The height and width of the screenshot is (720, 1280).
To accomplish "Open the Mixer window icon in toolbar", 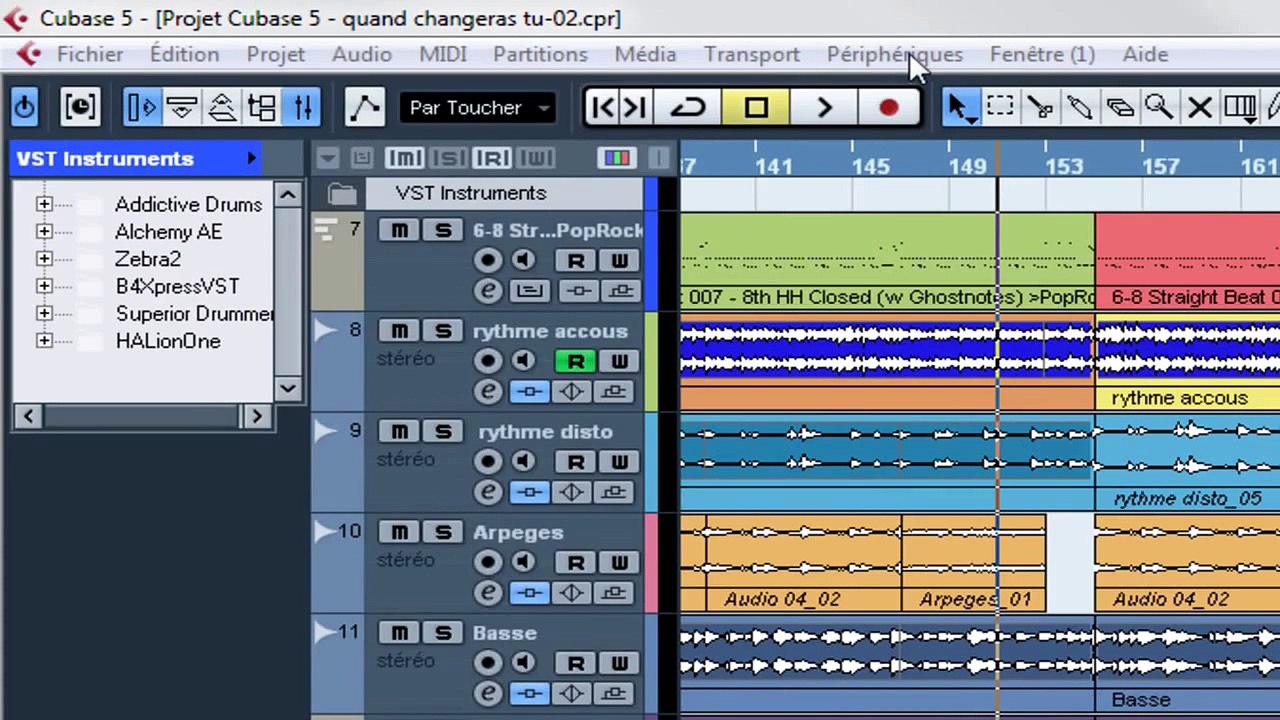I will 302,107.
